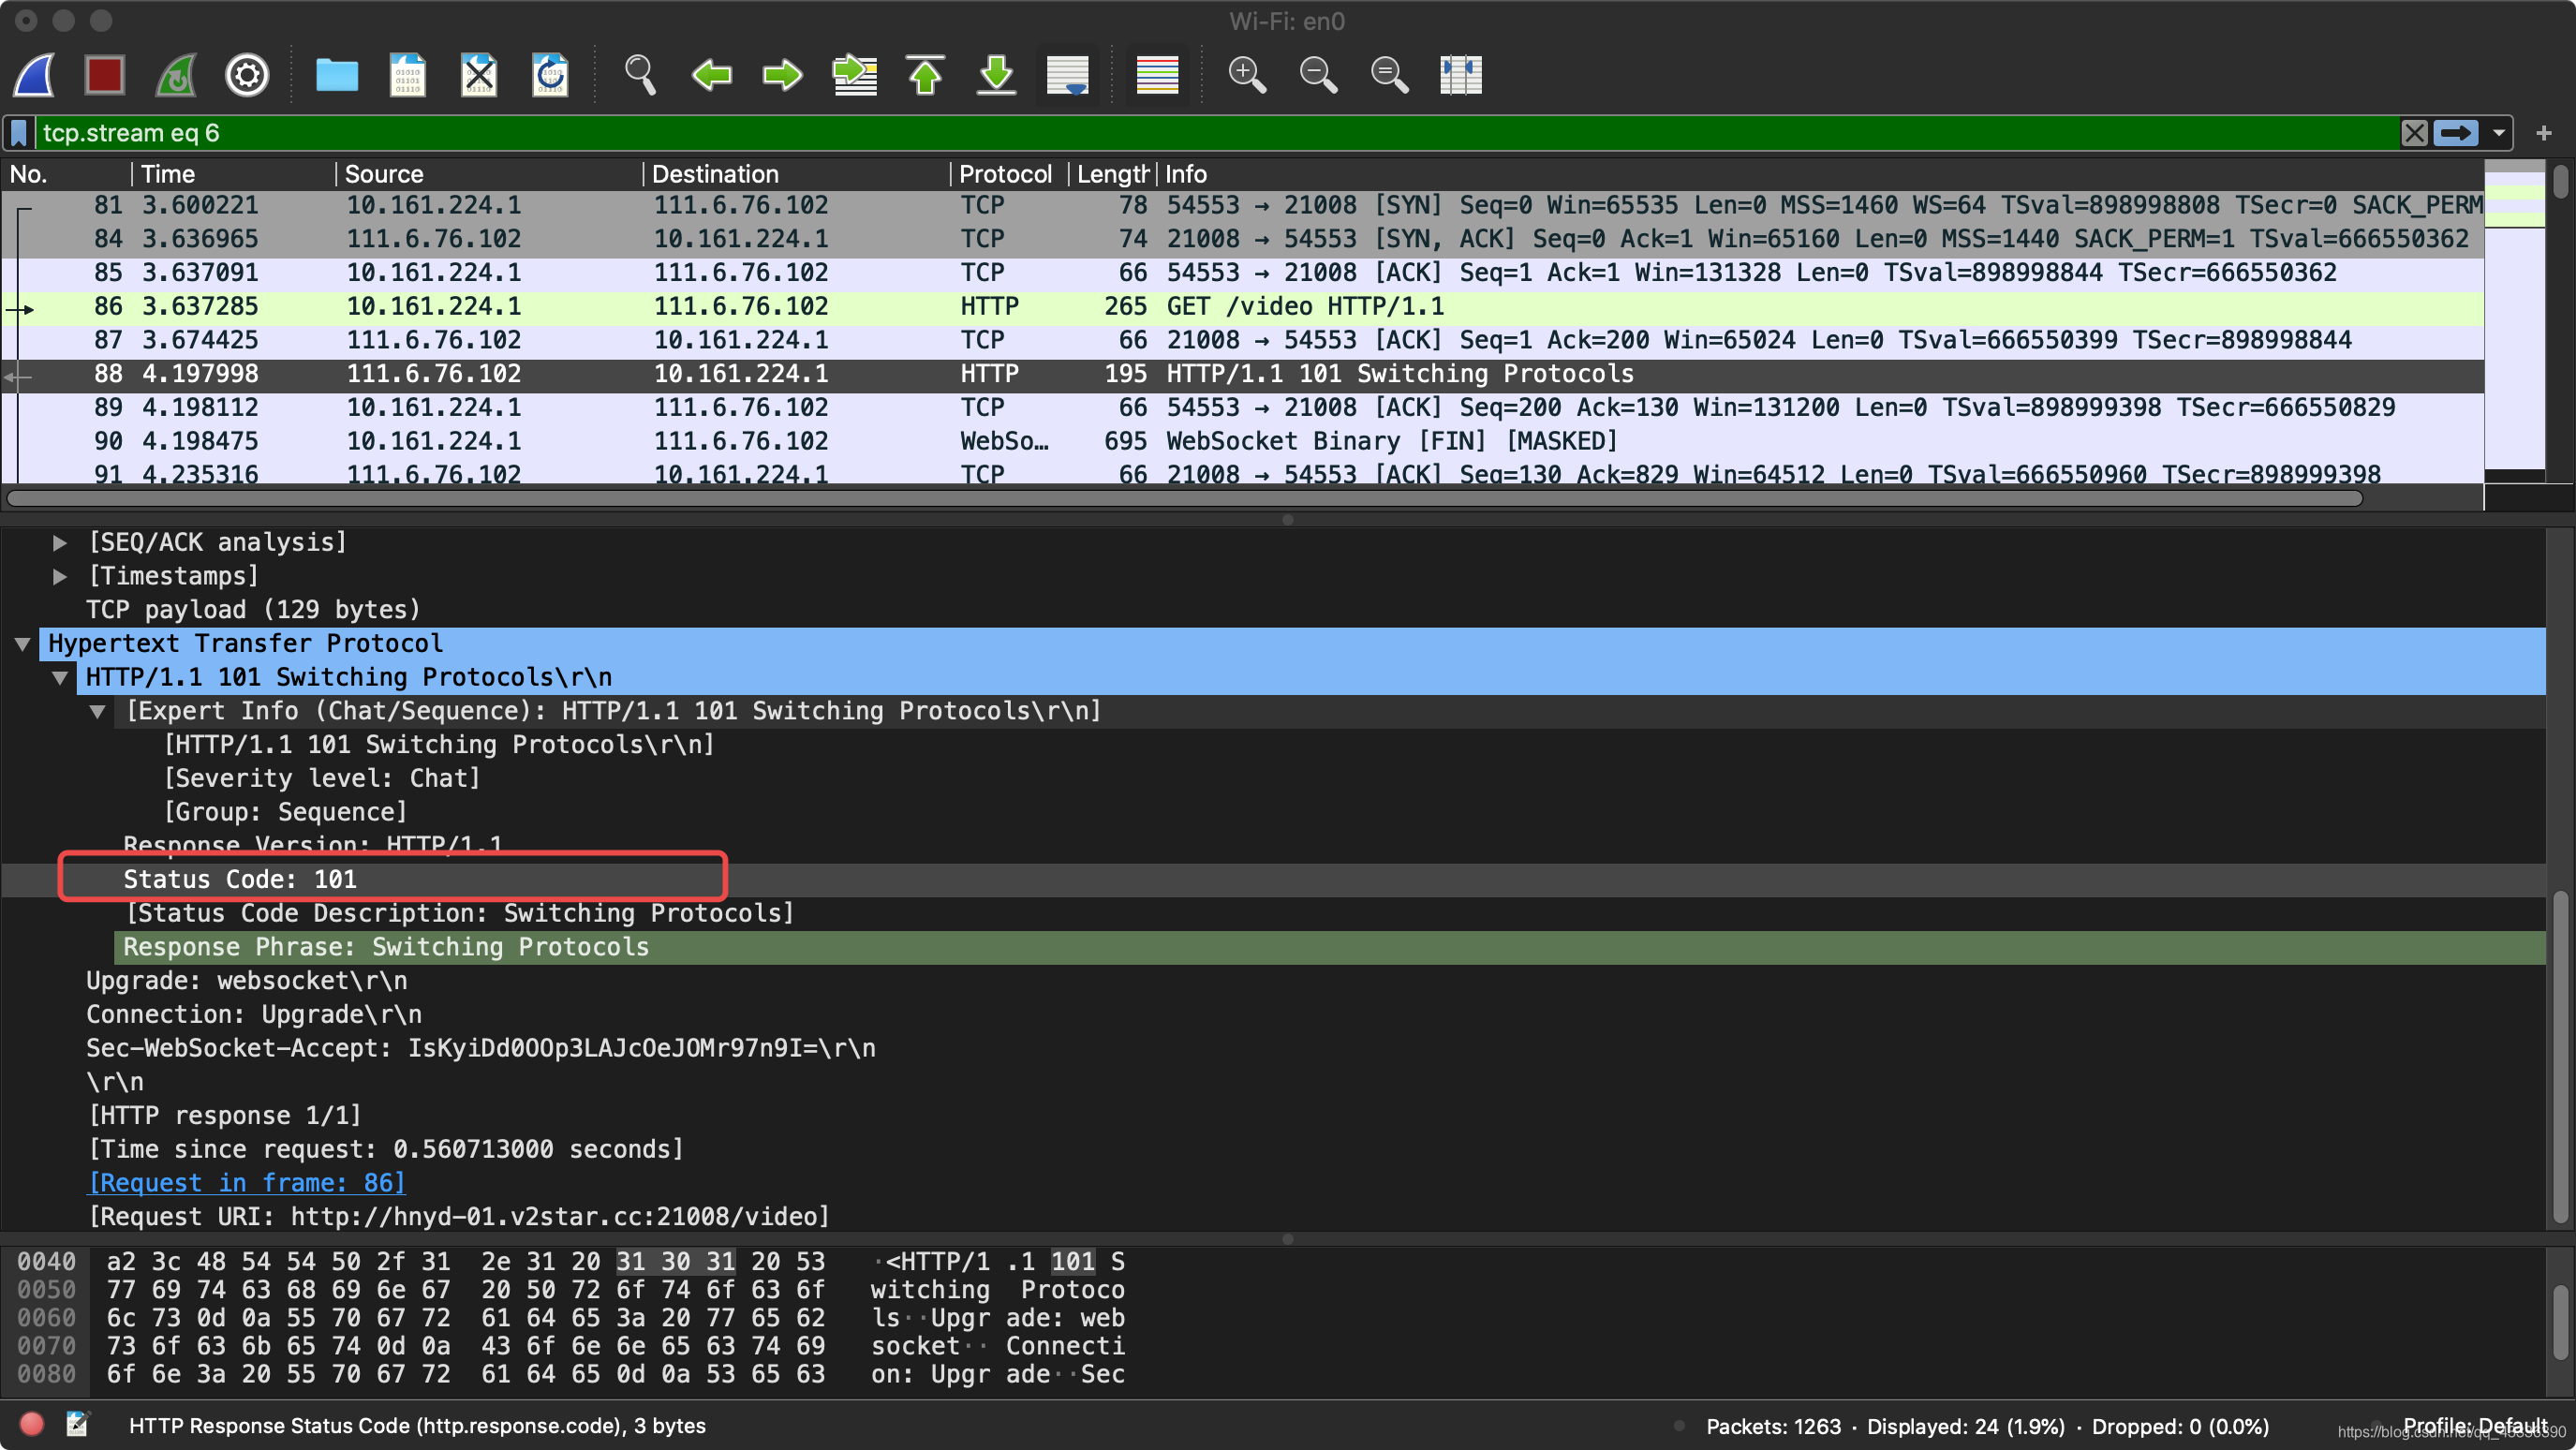Close this capture file icon
Viewport: 2576px width, 1450px height.
(x=479, y=75)
